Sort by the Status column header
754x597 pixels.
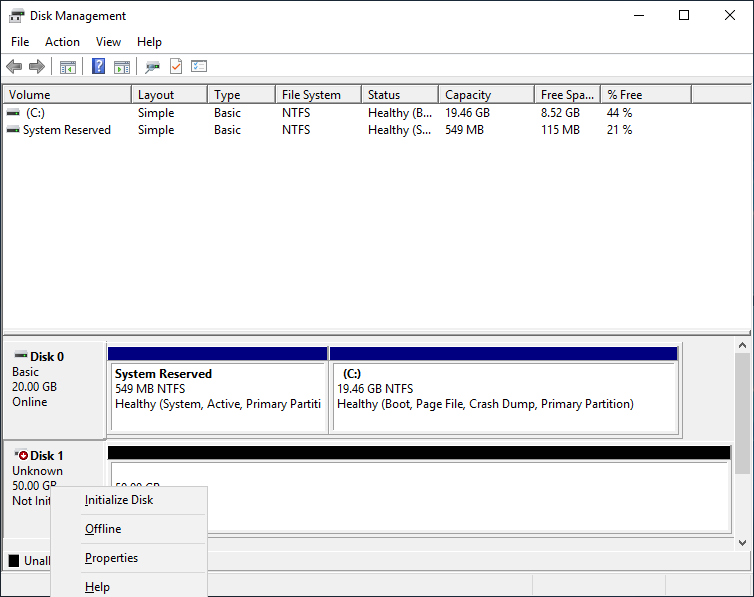tap(400, 95)
